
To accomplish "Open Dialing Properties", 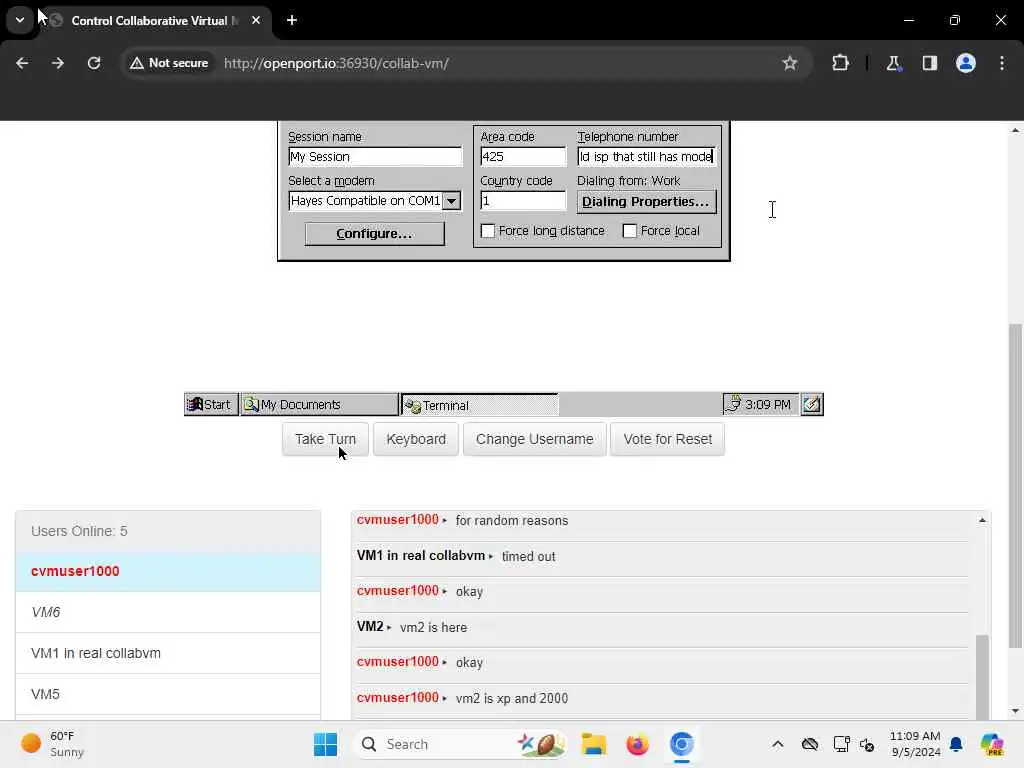I will click(x=646, y=202).
